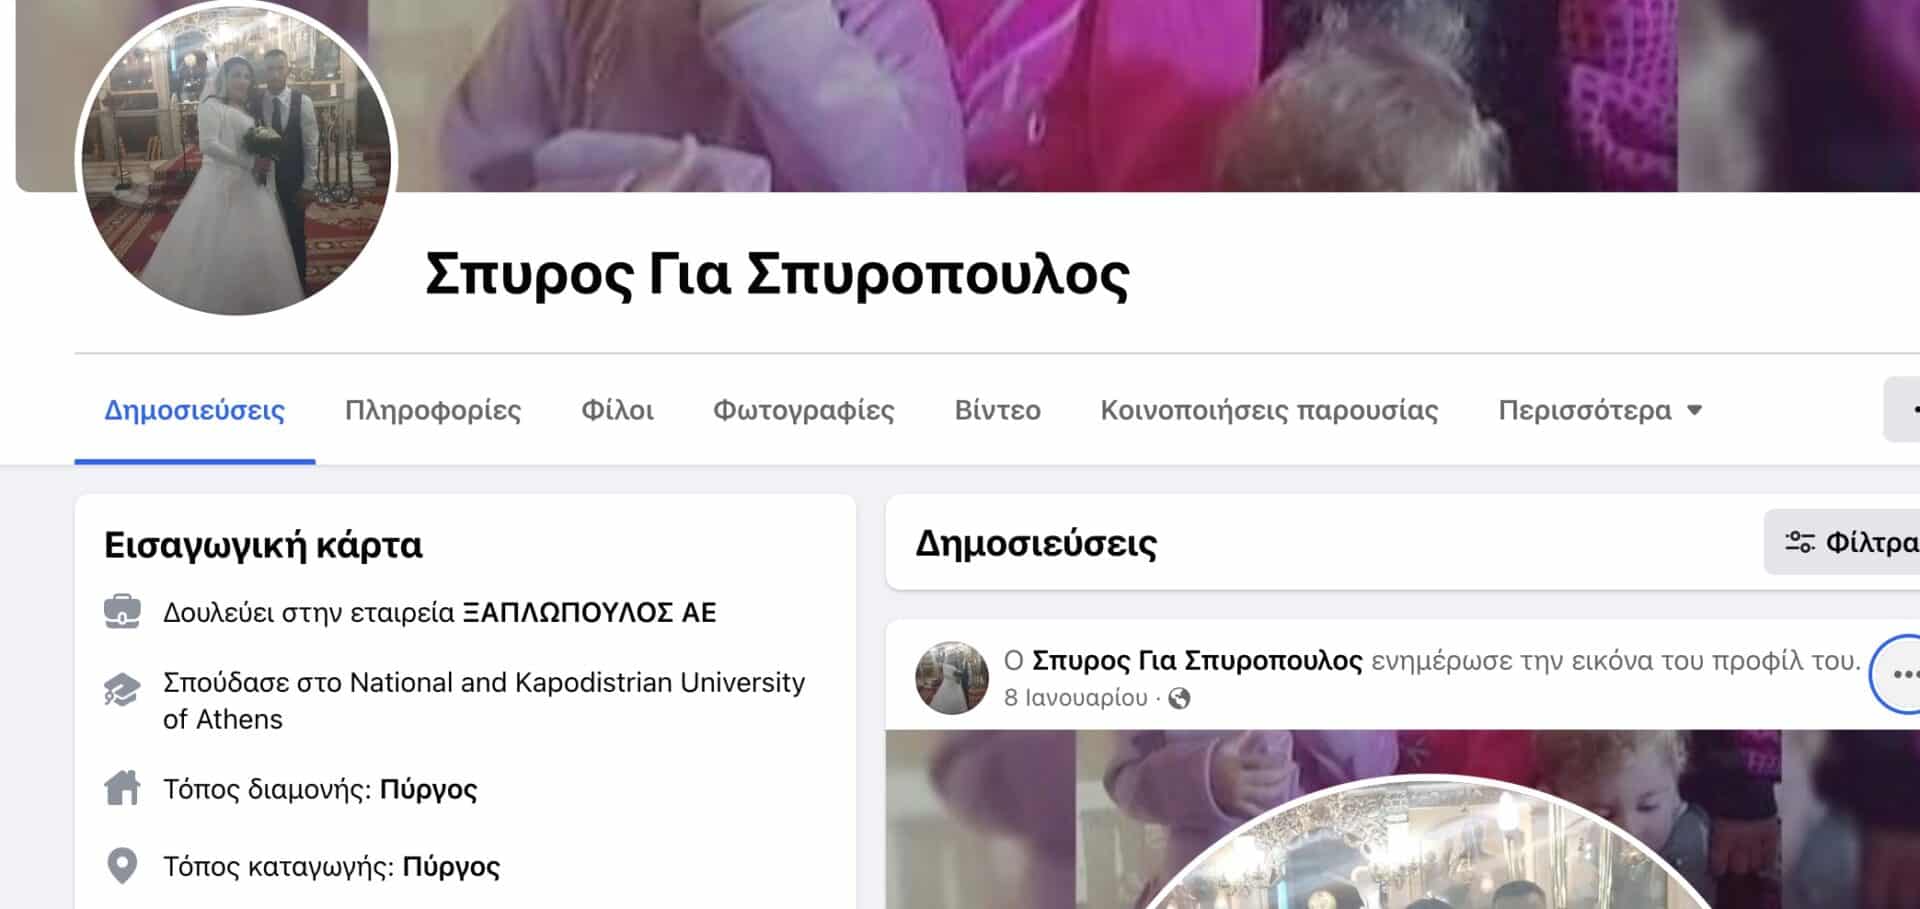Click the briefcase work icon
Image resolution: width=1920 pixels, height=909 pixels.
(122, 612)
